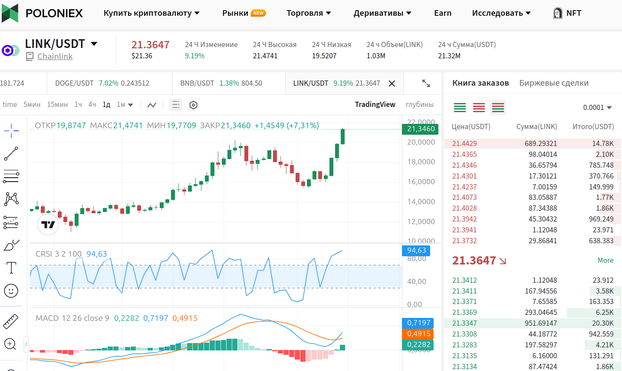Select the 1д interval
Viewport: 622px width, 371px height.
pyautogui.click(x=106, y=105)
